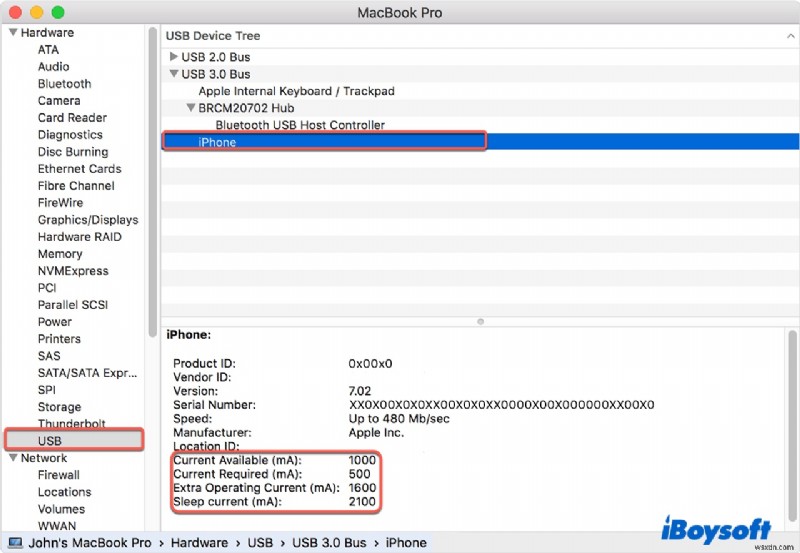The height and width of the screenshot is (553, 800).
Task: Click the green zoom window button
Action: coord(58,12)
